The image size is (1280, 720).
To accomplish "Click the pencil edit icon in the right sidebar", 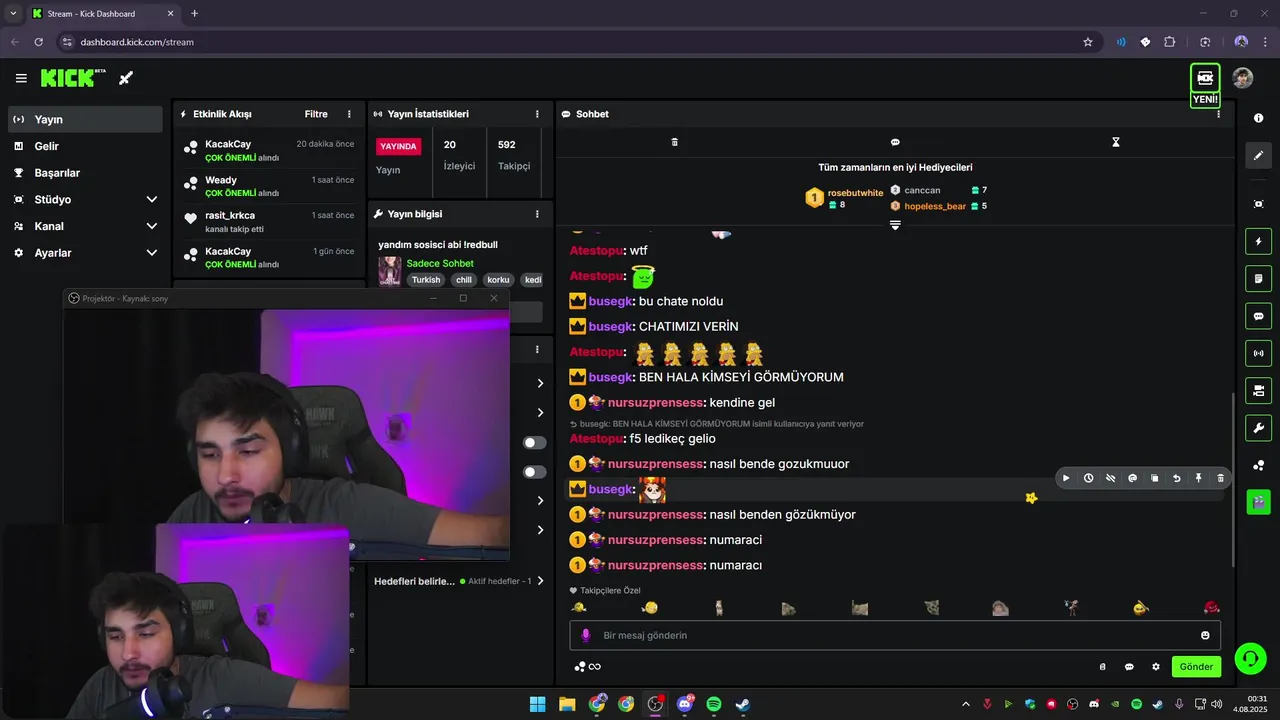I will (x=1258, y=155).
